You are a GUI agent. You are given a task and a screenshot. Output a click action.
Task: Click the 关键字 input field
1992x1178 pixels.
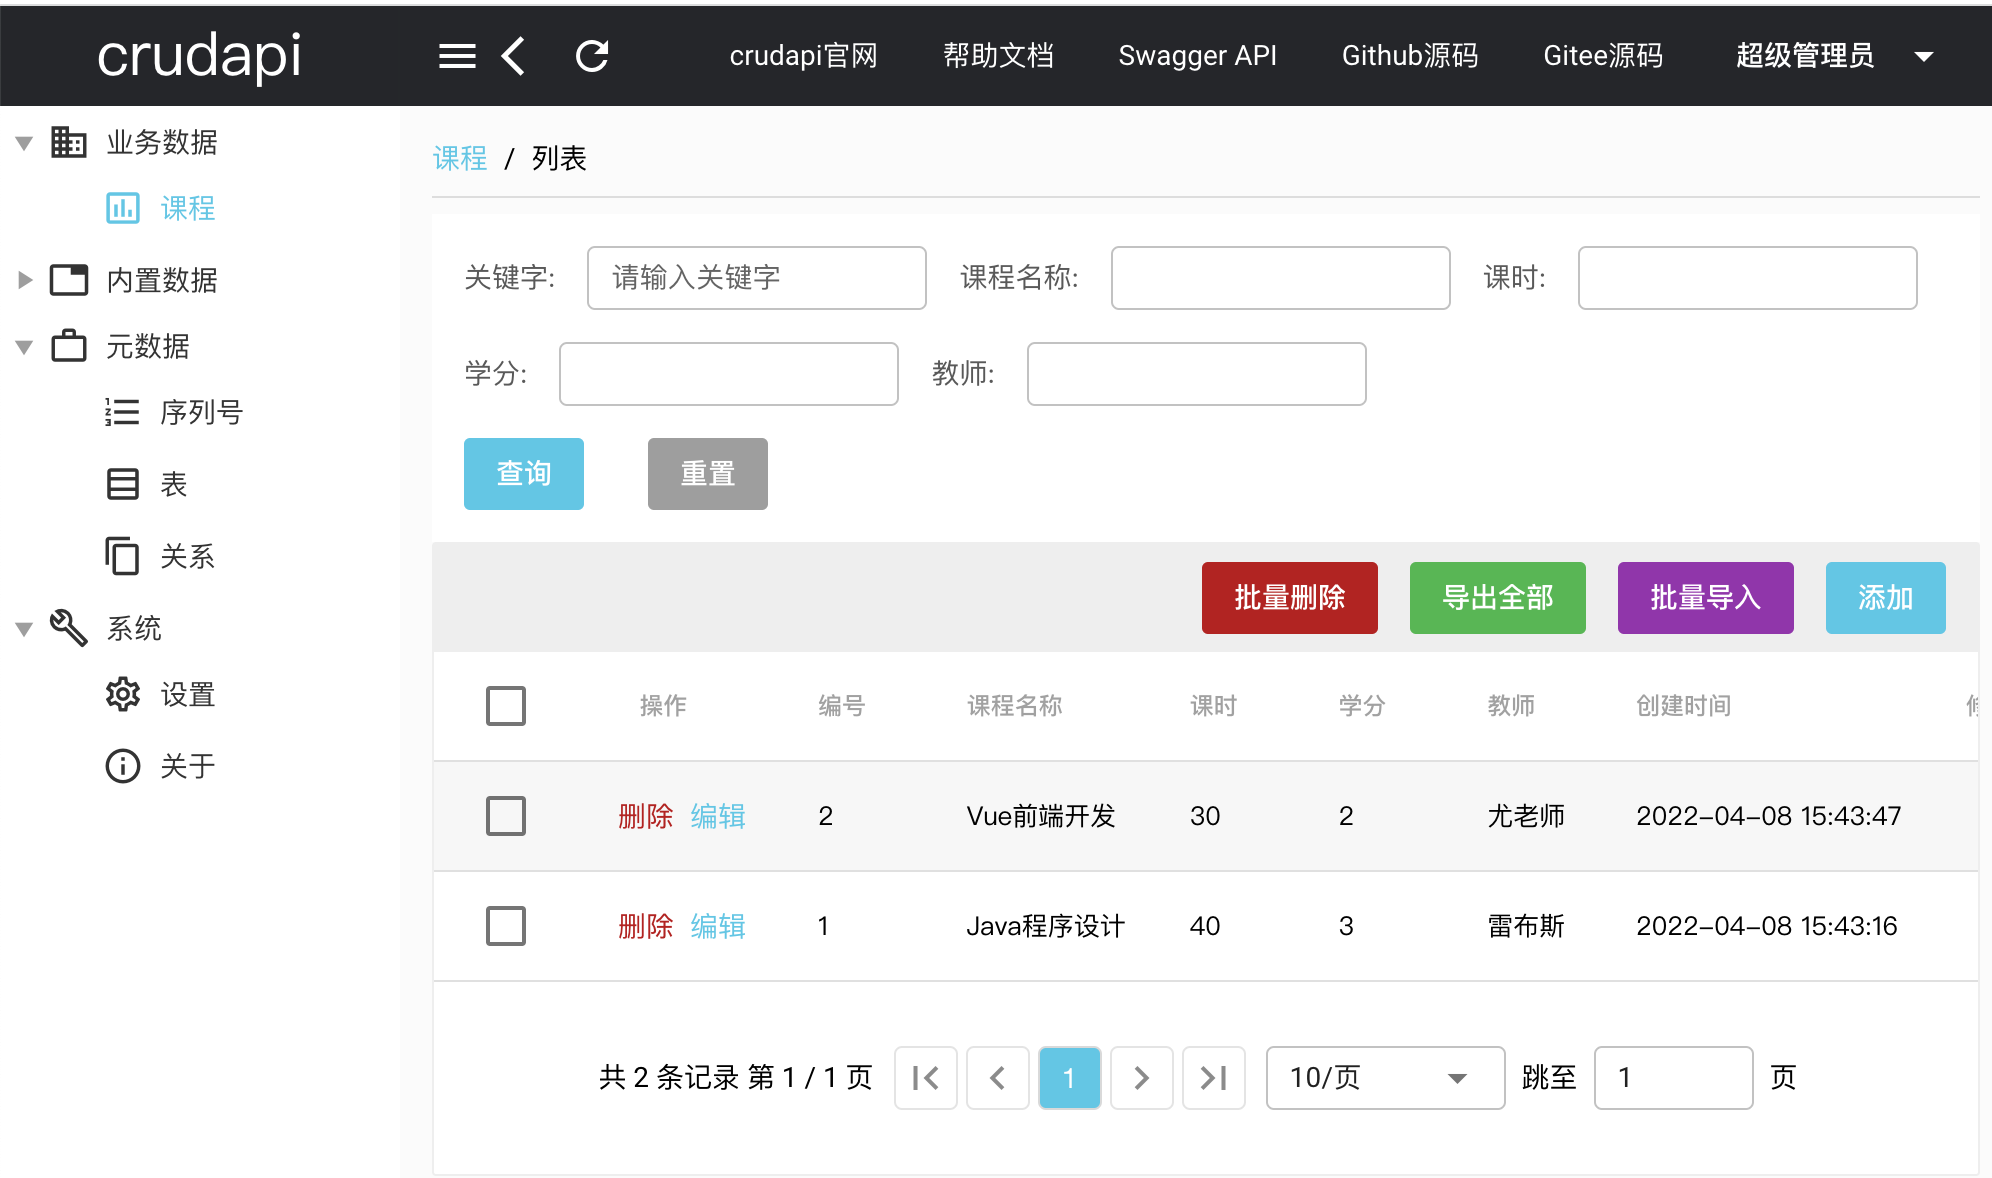click(x=756, y=278)
